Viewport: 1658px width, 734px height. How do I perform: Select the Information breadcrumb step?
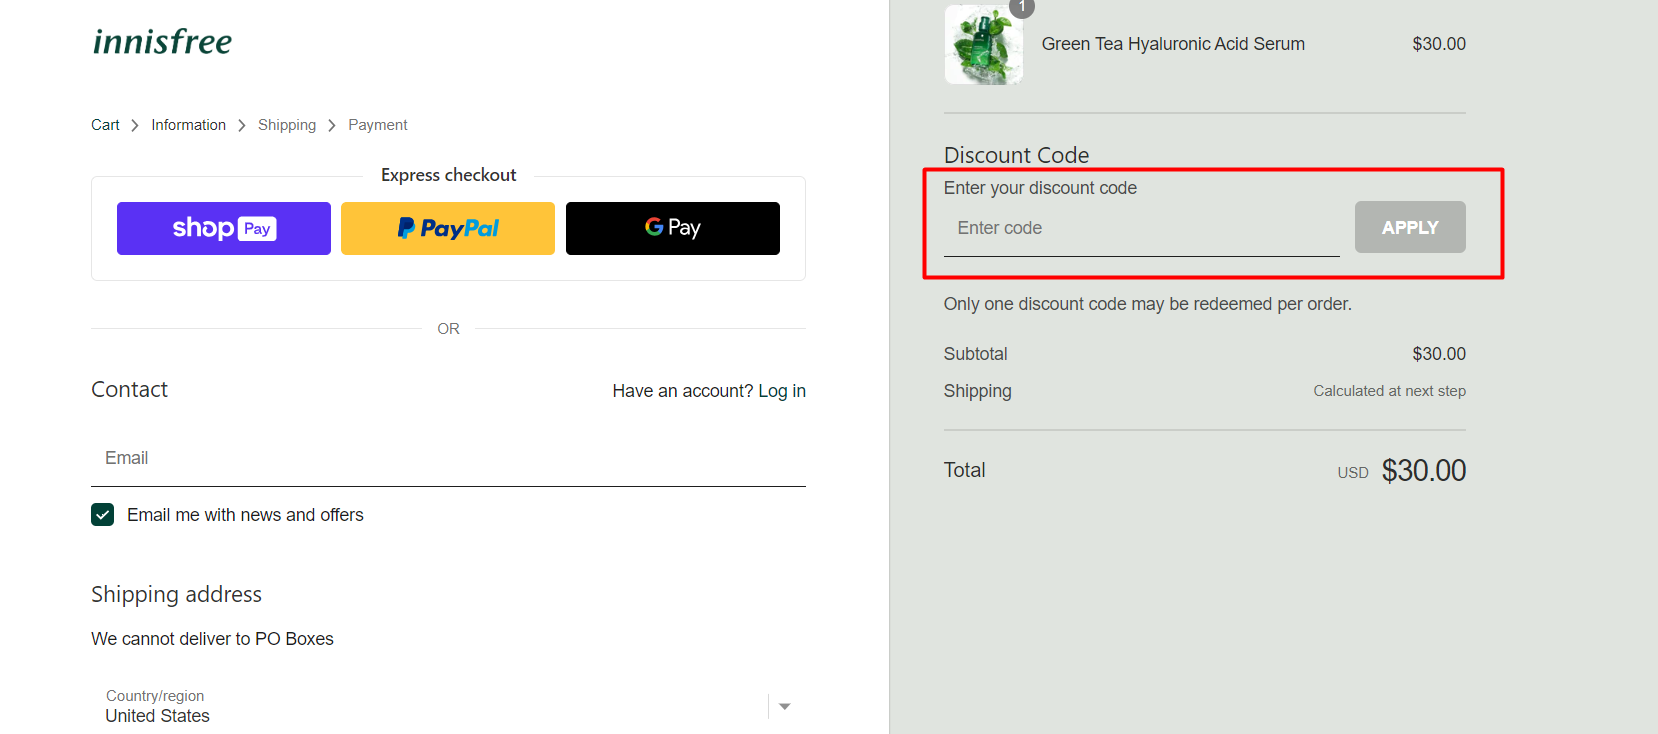pos(189,125)
